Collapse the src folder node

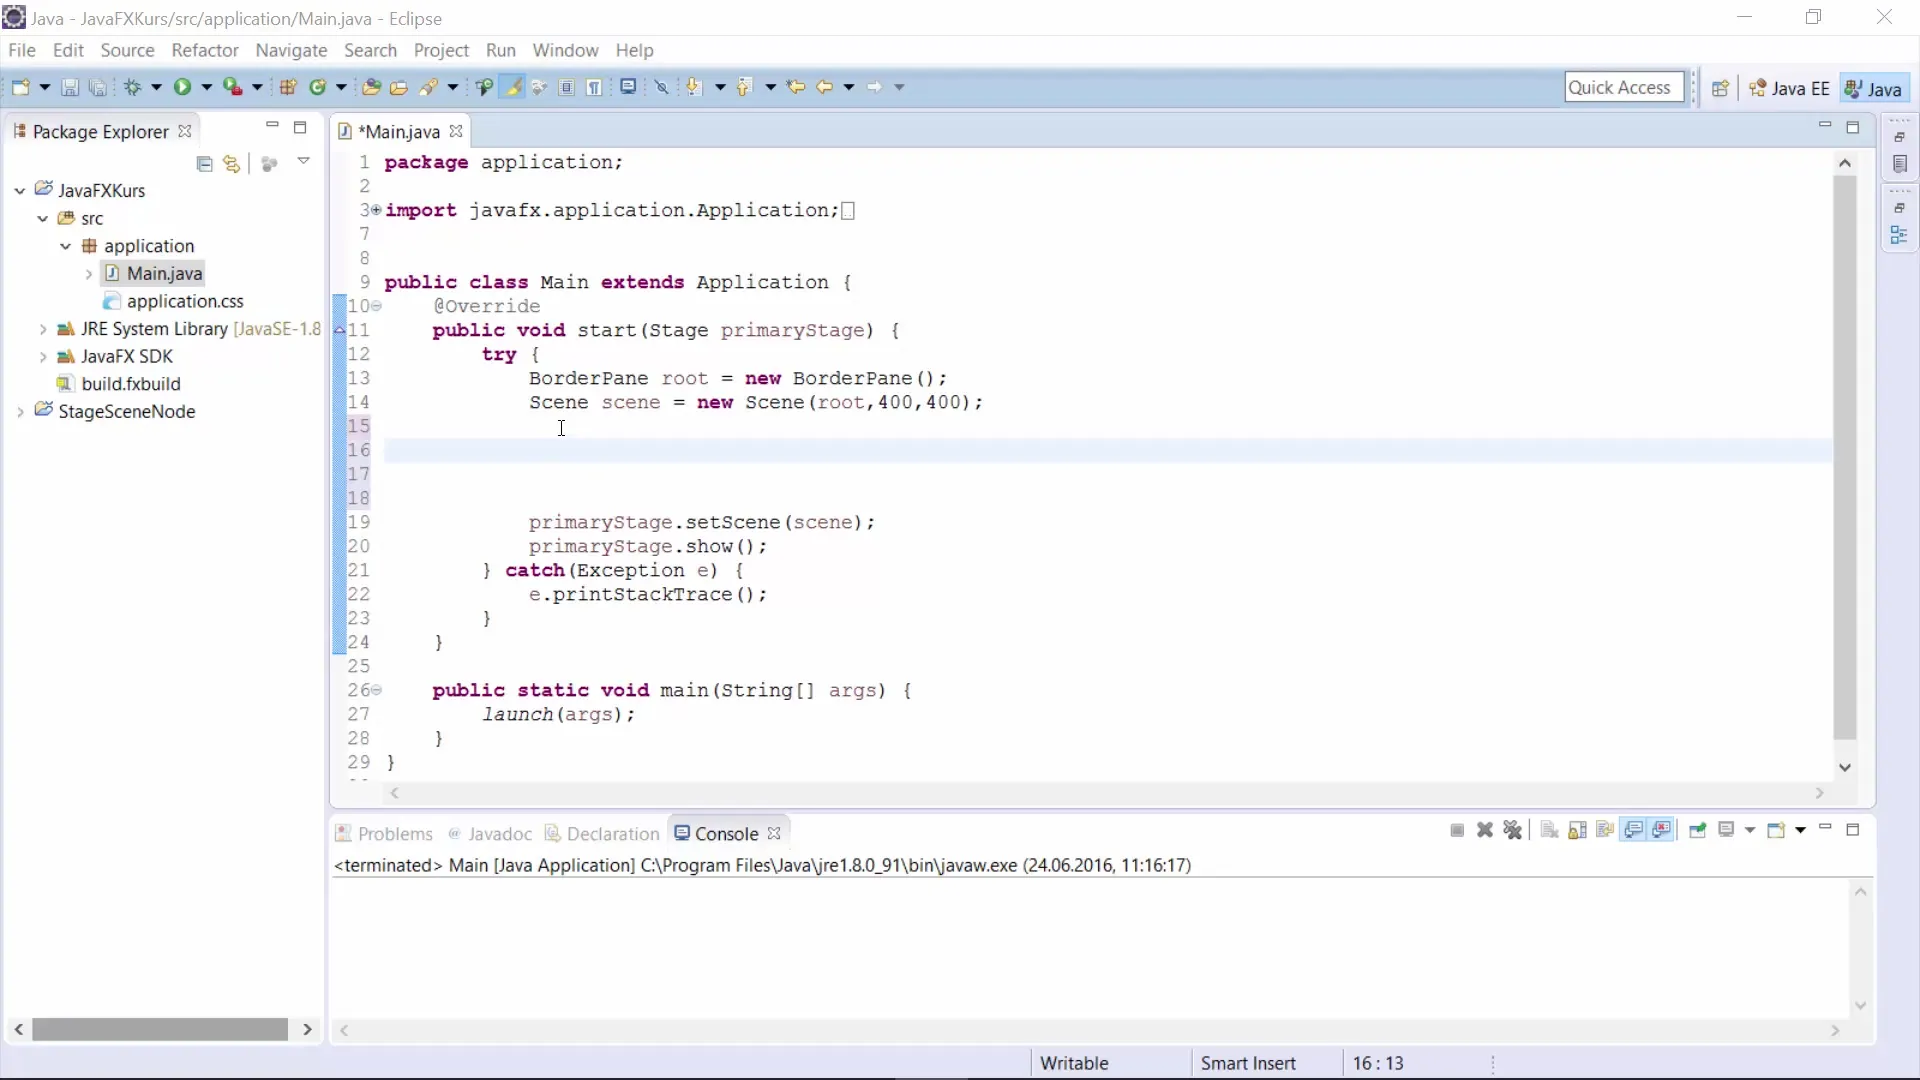pos(42,218)
